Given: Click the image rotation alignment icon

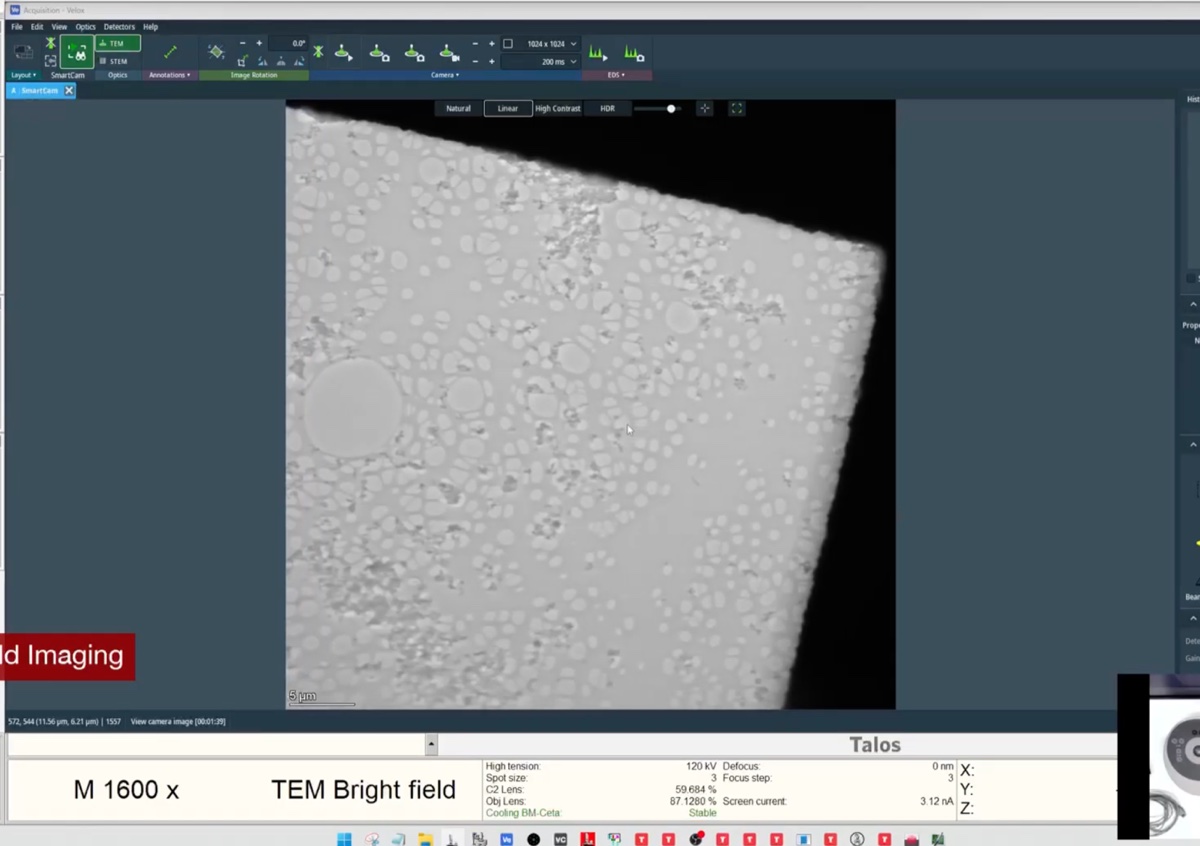Looking at the screenshot, I should pyautogui.click(x=216, y=52).
